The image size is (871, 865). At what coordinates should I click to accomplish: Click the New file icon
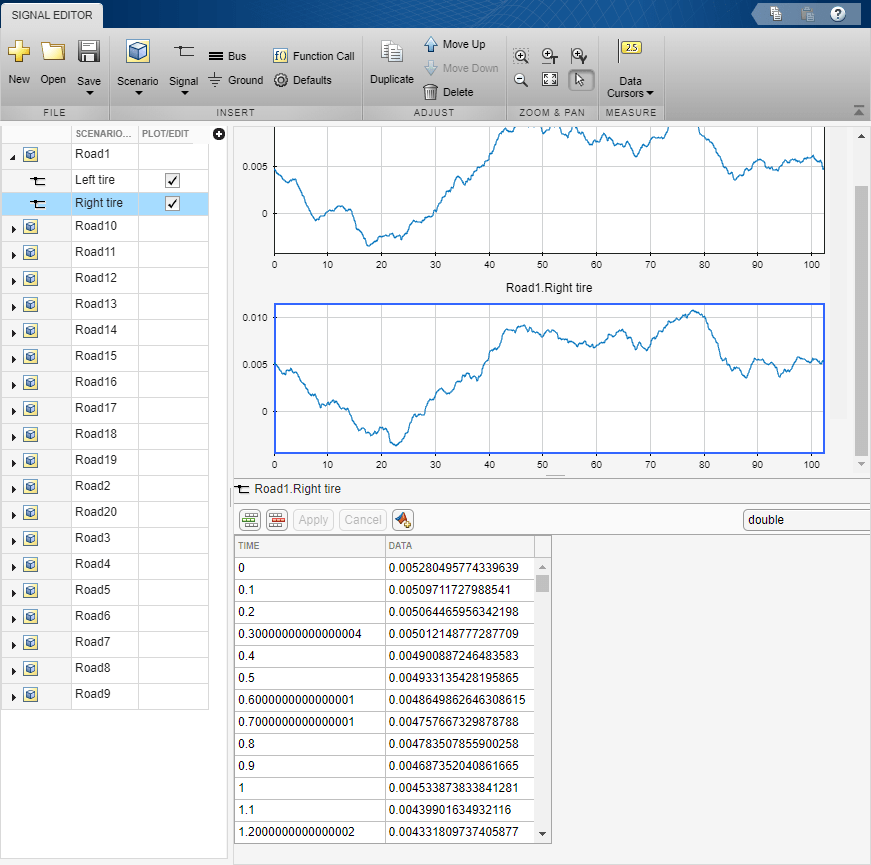[19, 52]
